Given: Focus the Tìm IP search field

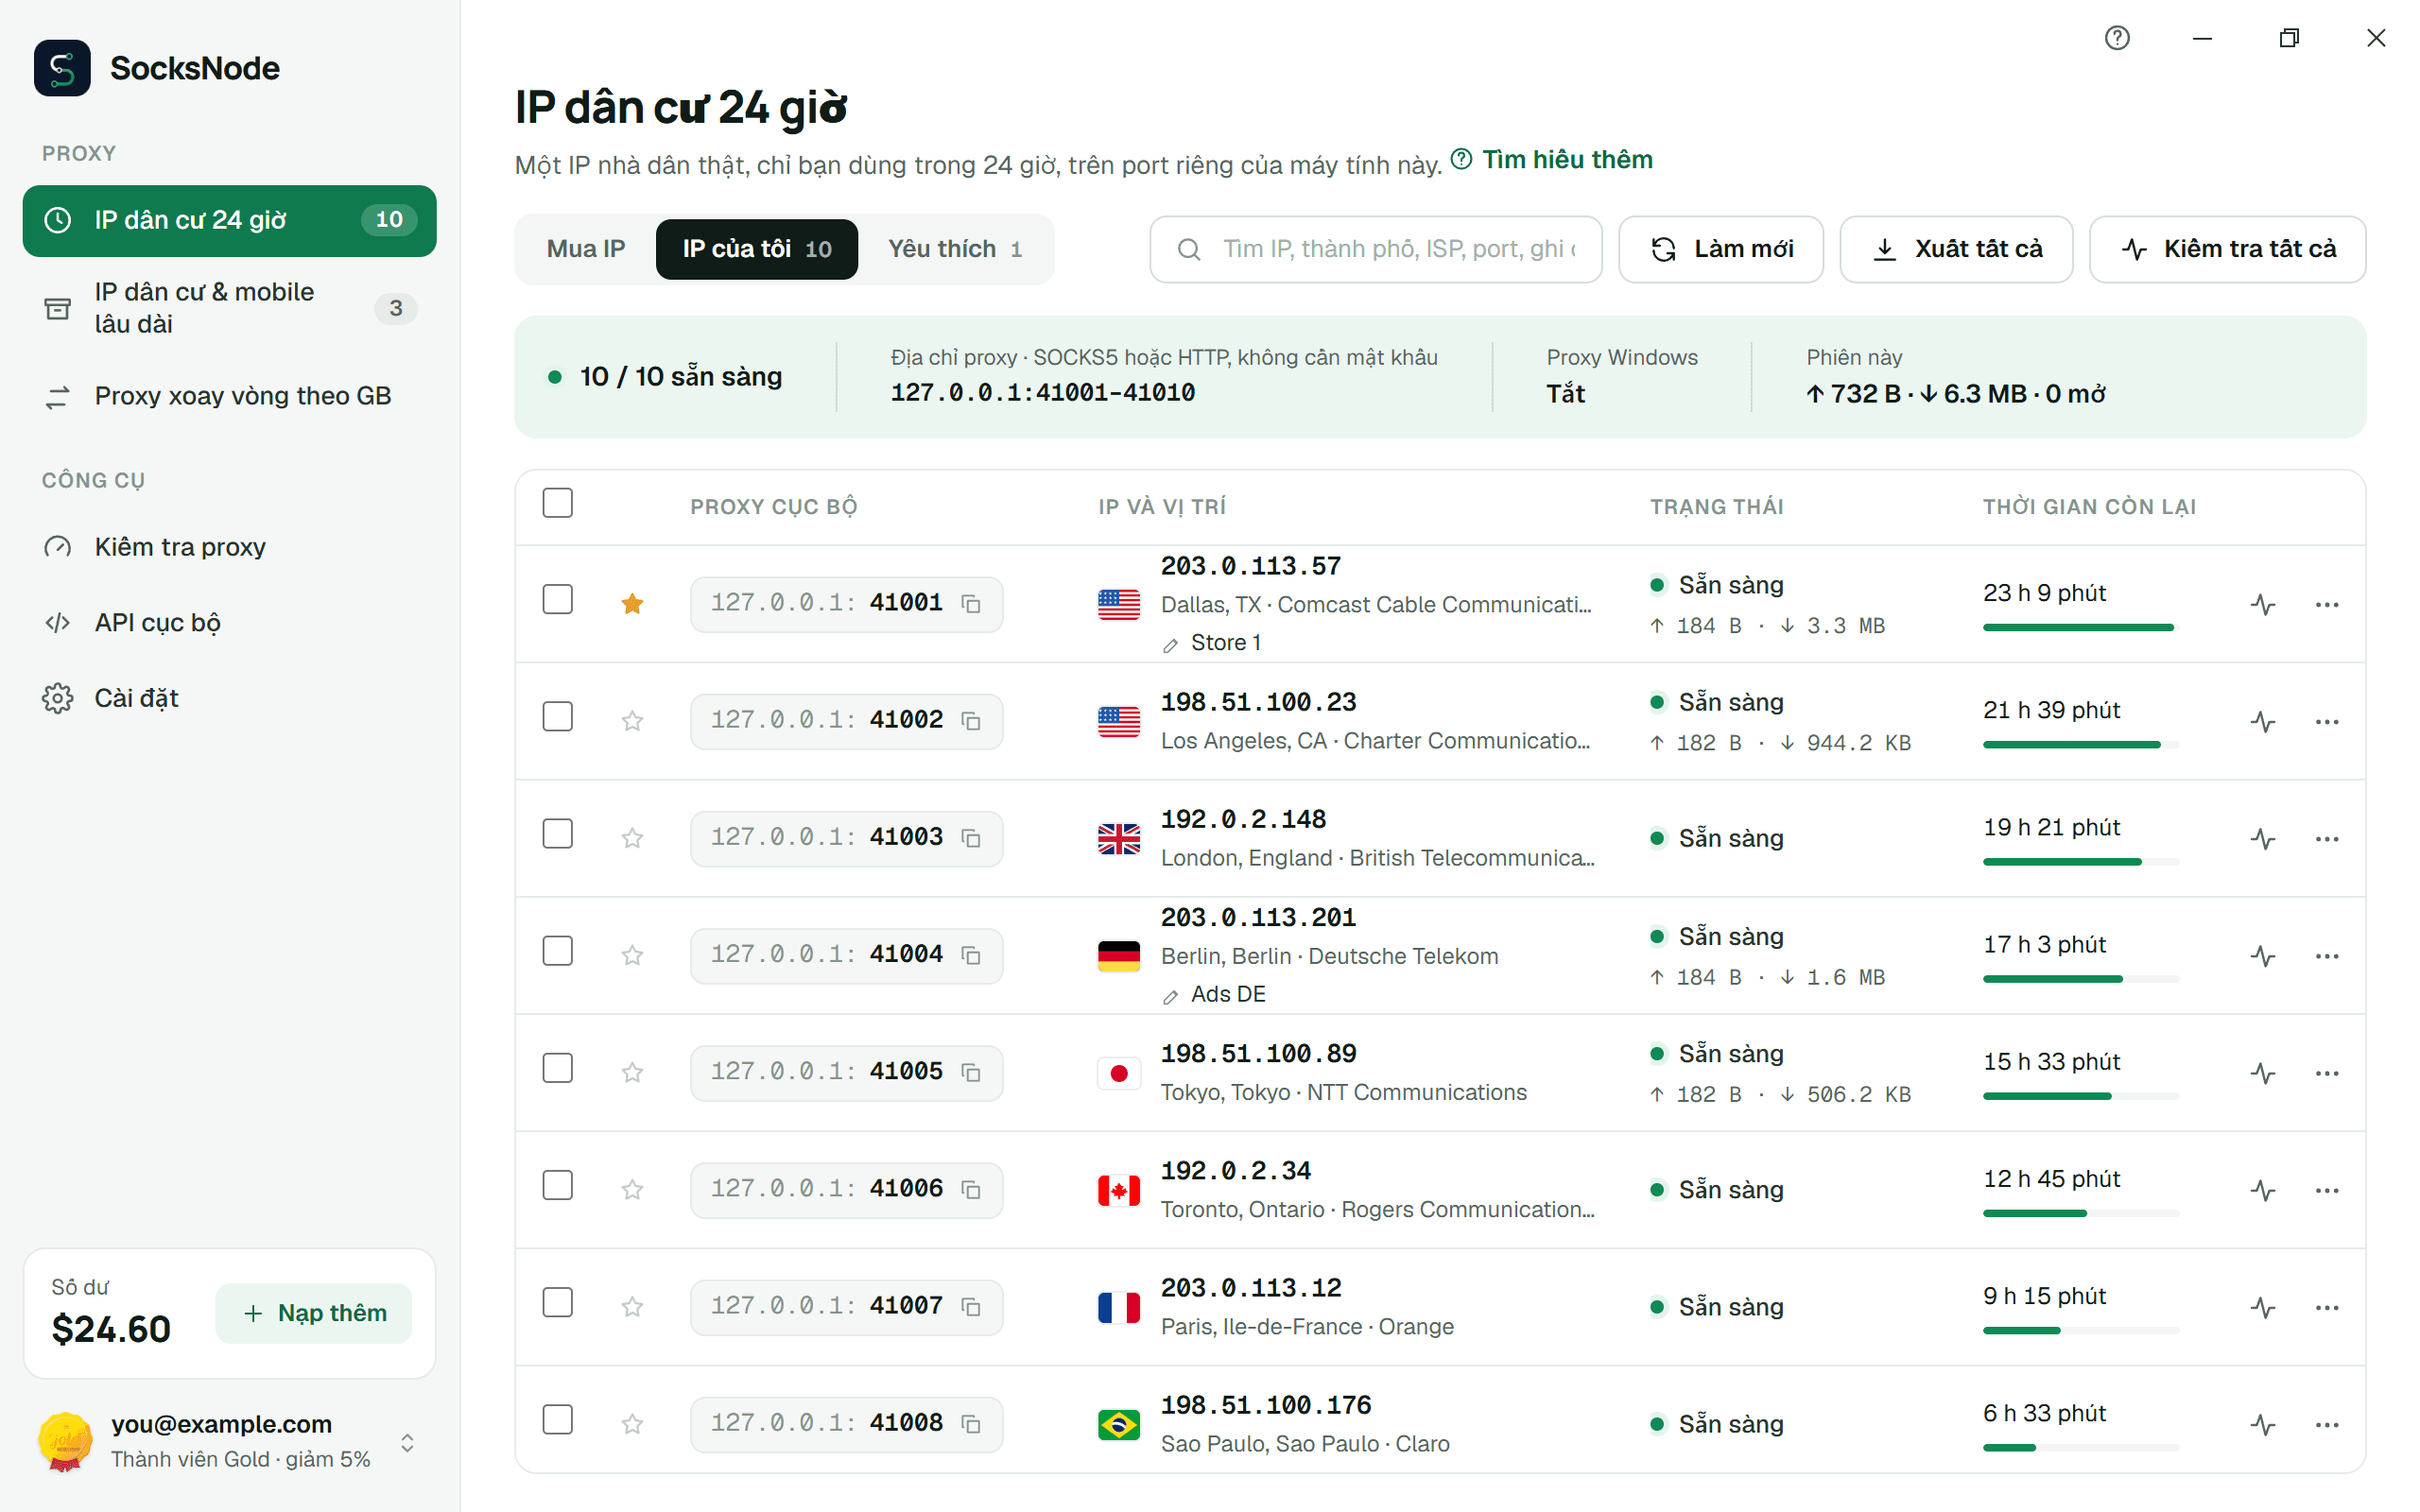Looking at the screenshot, I should 1376,249.
